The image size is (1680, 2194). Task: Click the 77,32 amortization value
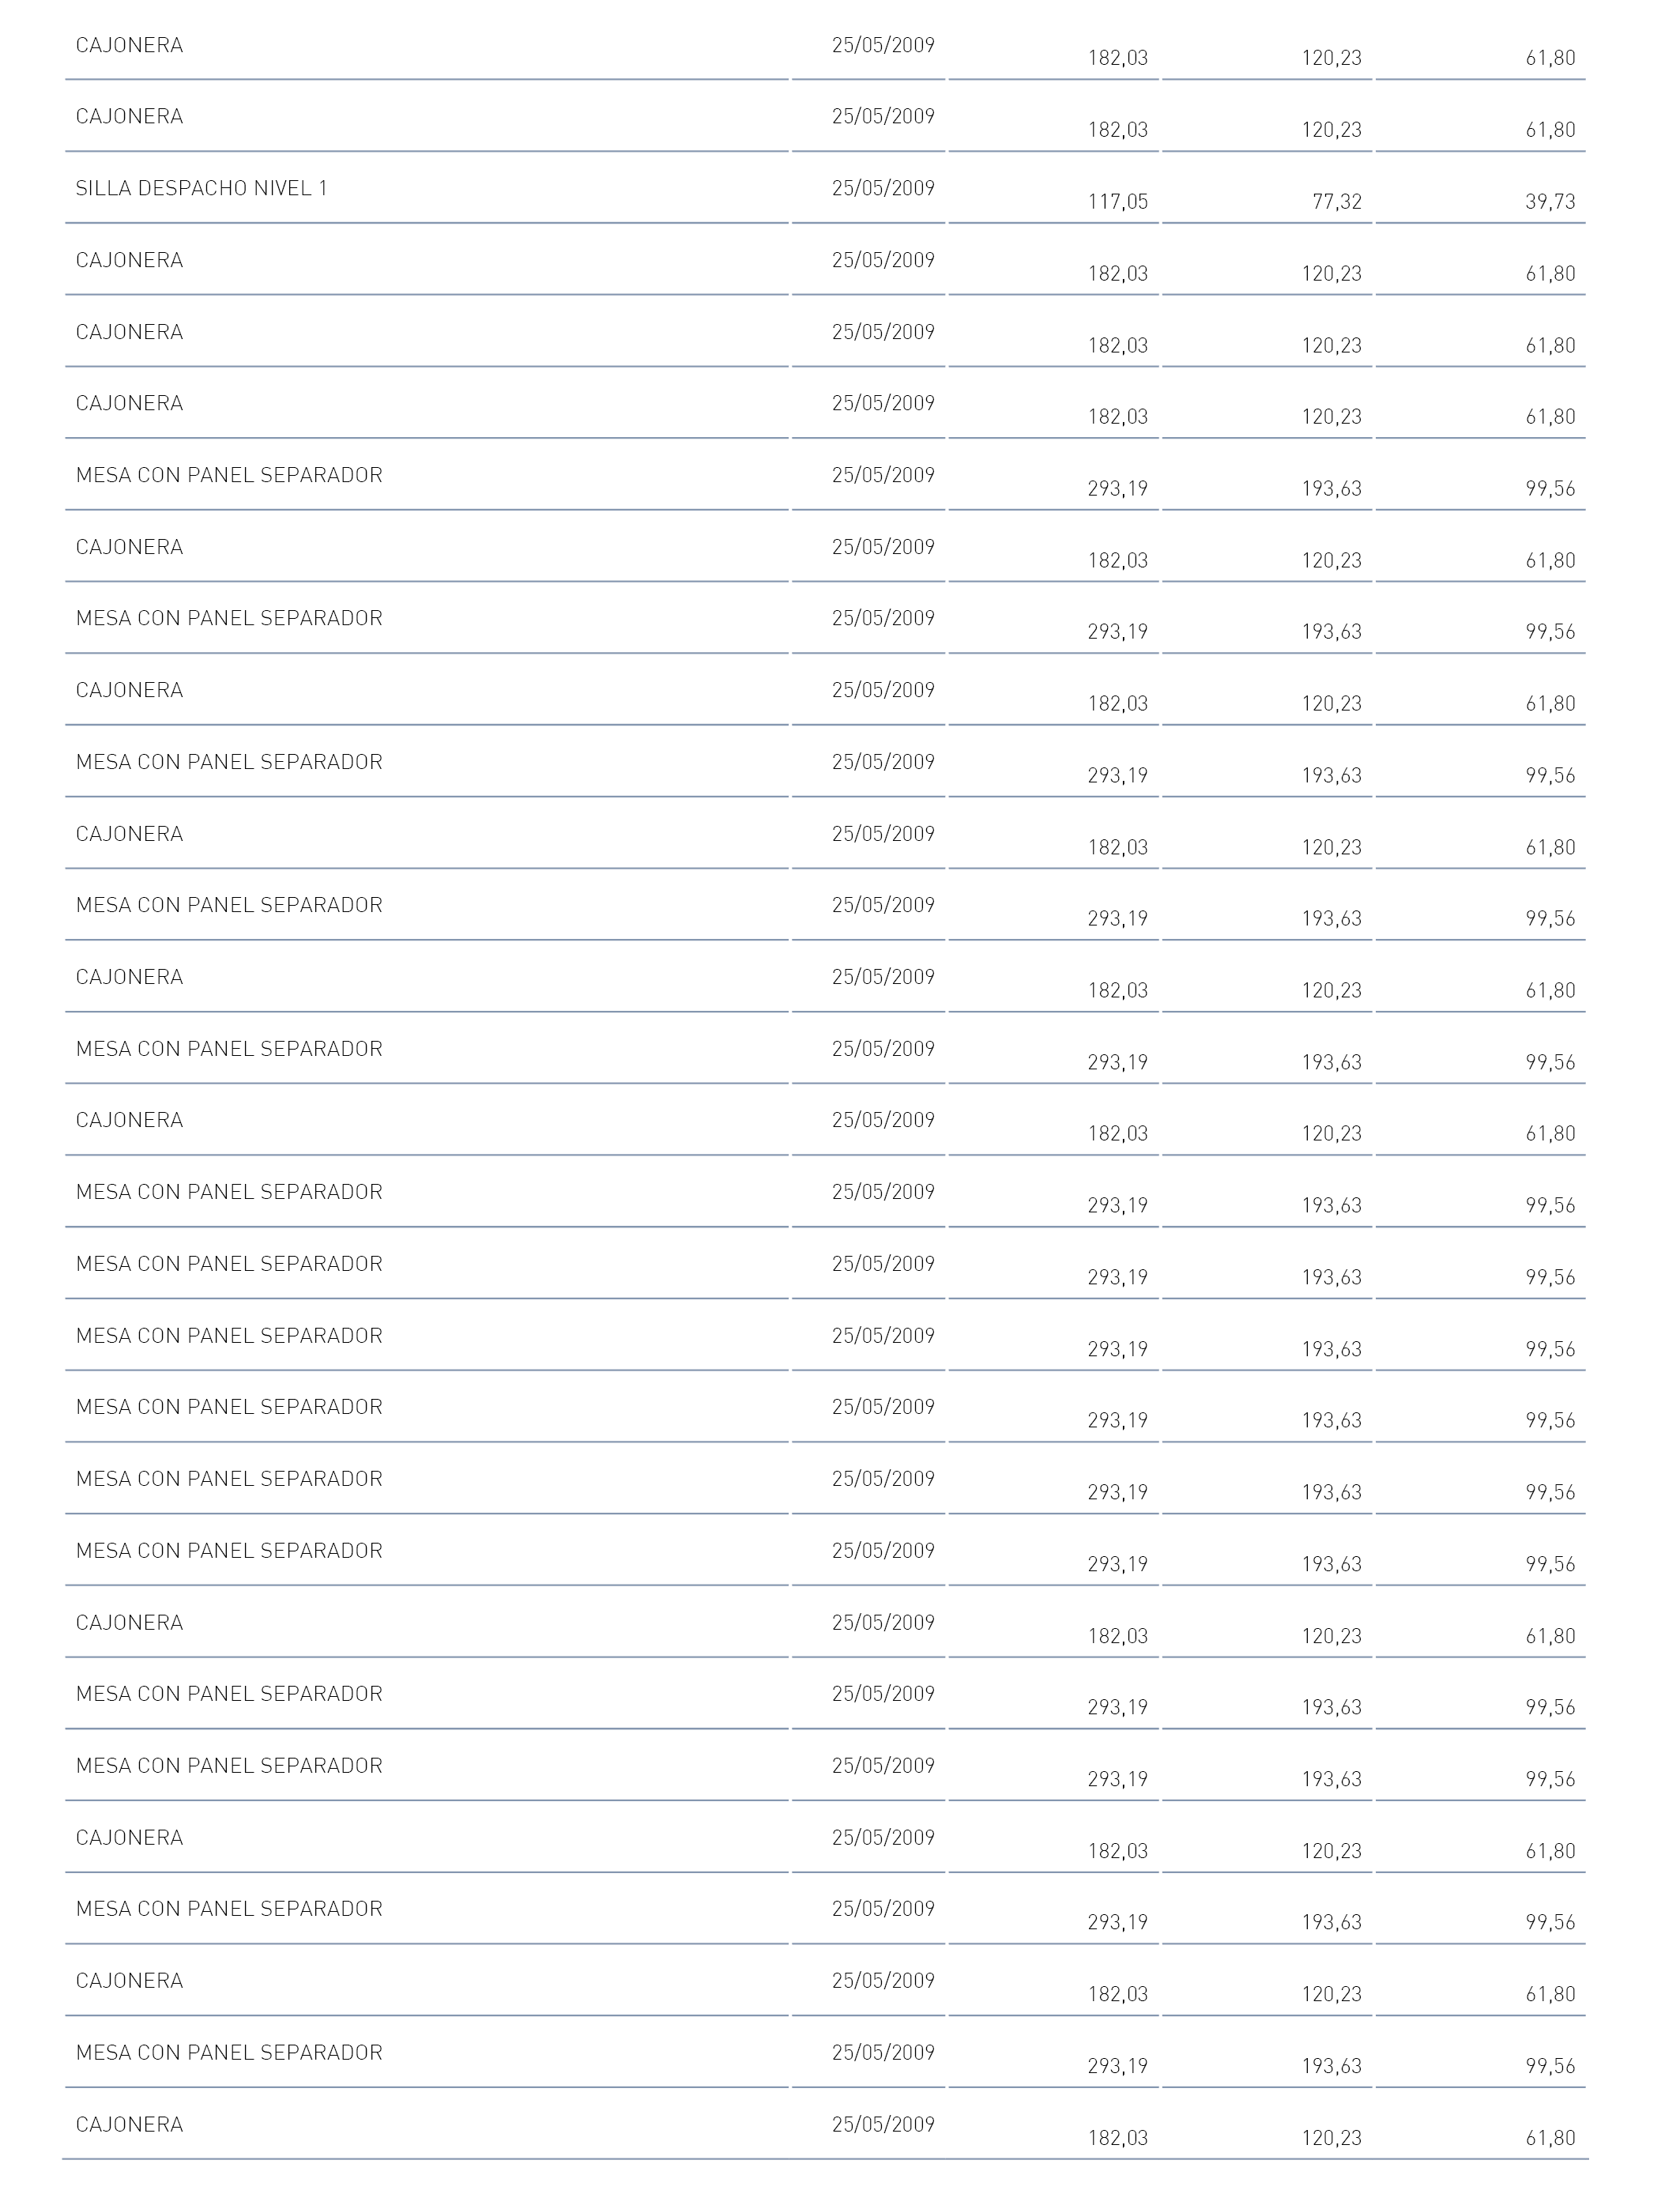click(x=1337, y=202)
